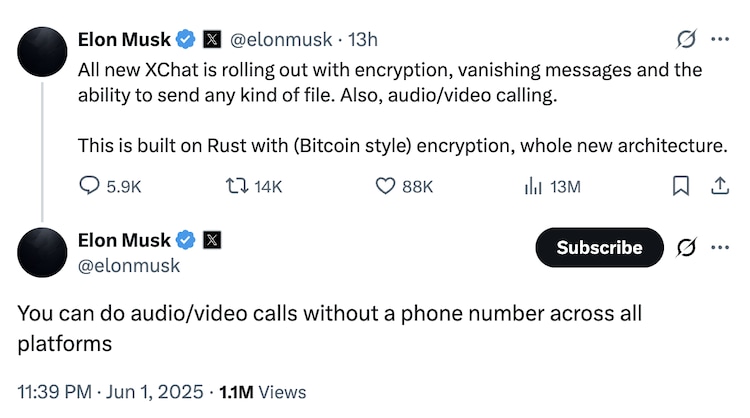
Task: Reply to the XChat rollout post
Action: (90, 186)
